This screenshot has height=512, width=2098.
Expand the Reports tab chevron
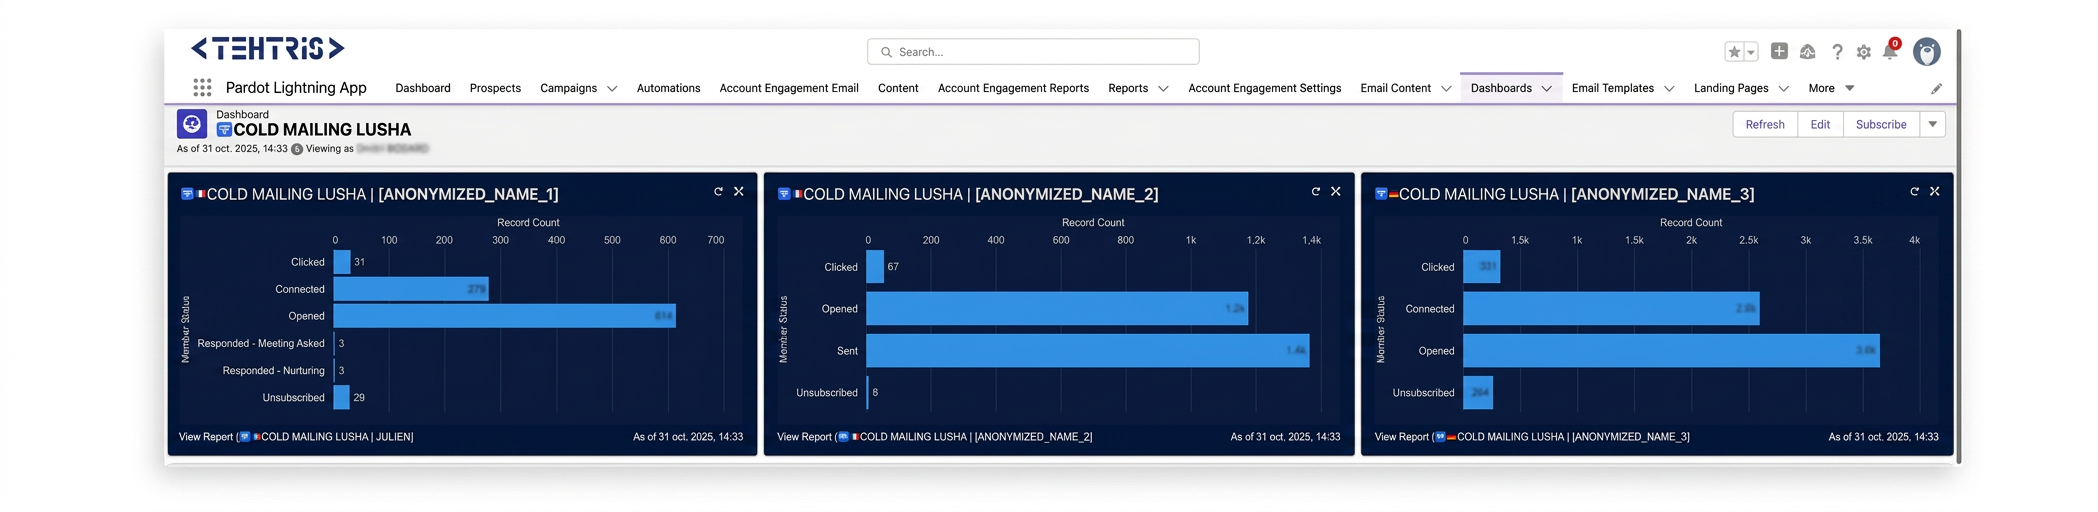1163,88
